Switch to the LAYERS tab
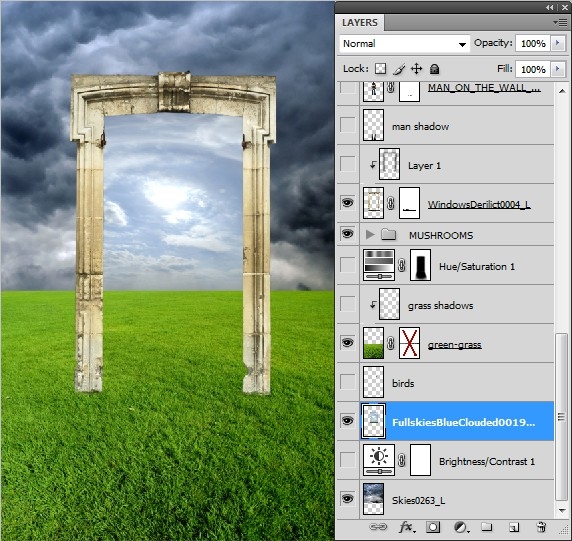 (360, 23)
